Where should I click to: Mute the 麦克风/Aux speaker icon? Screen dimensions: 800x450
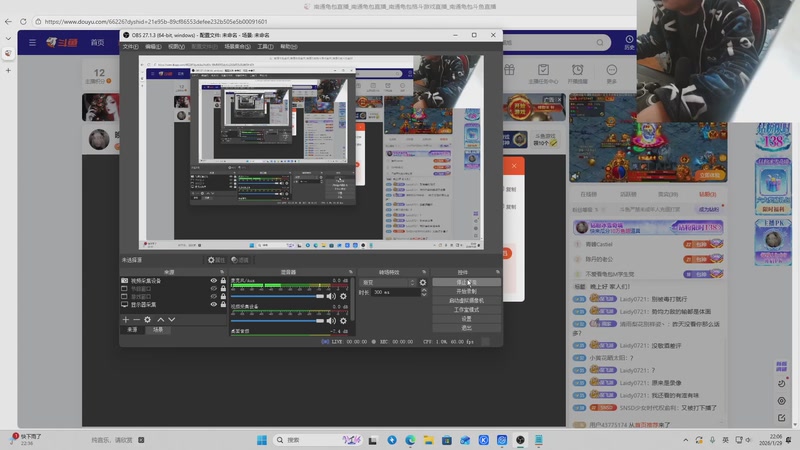[331, 296]
